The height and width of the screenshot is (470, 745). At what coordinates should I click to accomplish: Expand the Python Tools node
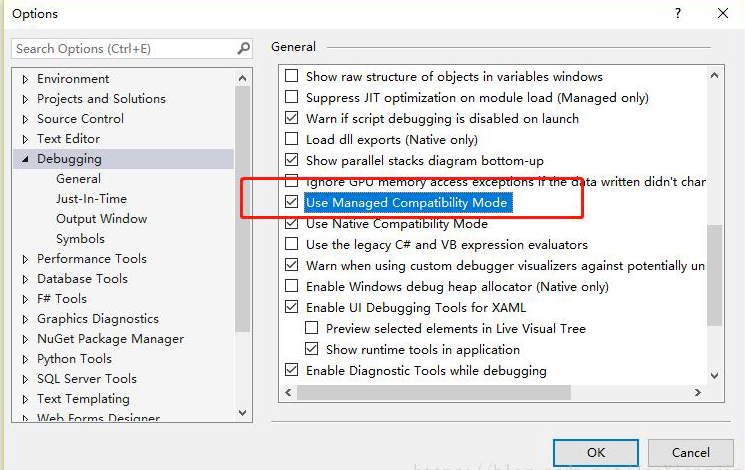[x=25, y=359]
